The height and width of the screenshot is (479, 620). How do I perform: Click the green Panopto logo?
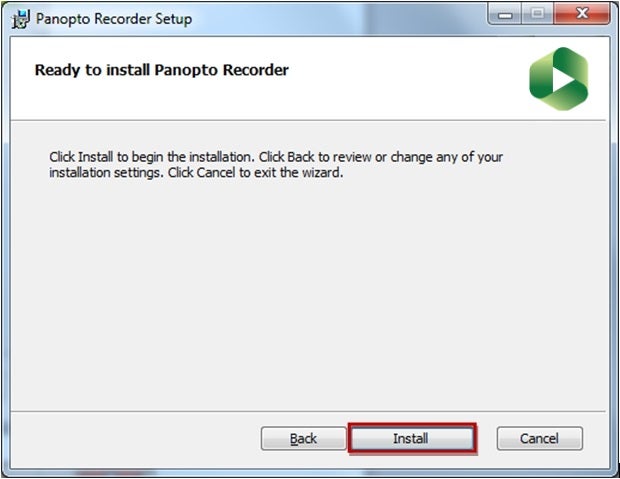(x=558, y=78)
